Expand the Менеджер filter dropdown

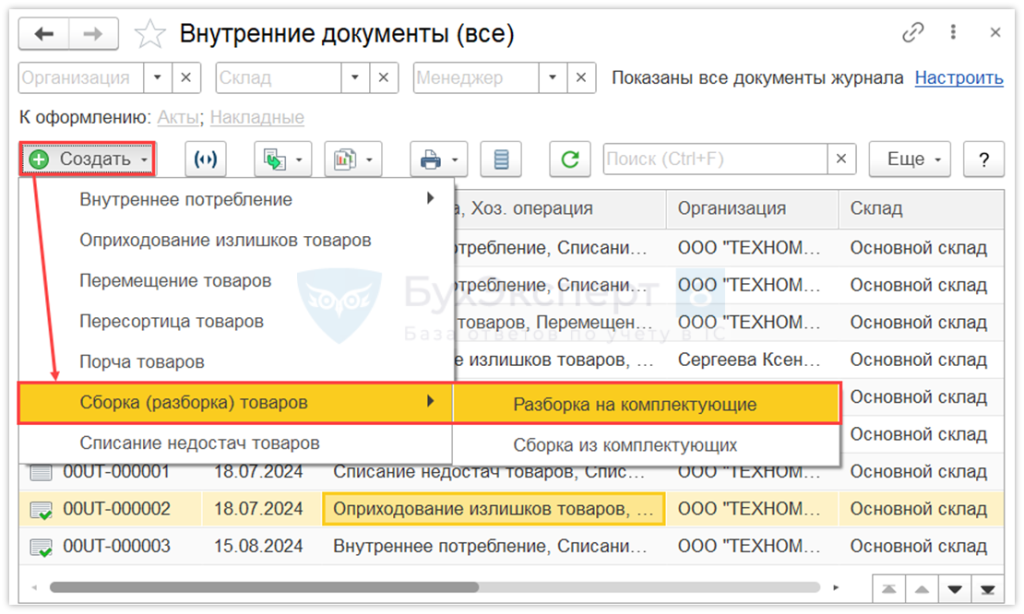(x=553, y=78)
